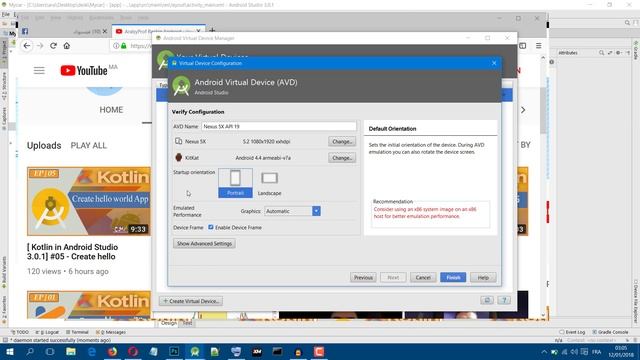
Task: Select Portrait startup orientation
Action: (235, 183)
